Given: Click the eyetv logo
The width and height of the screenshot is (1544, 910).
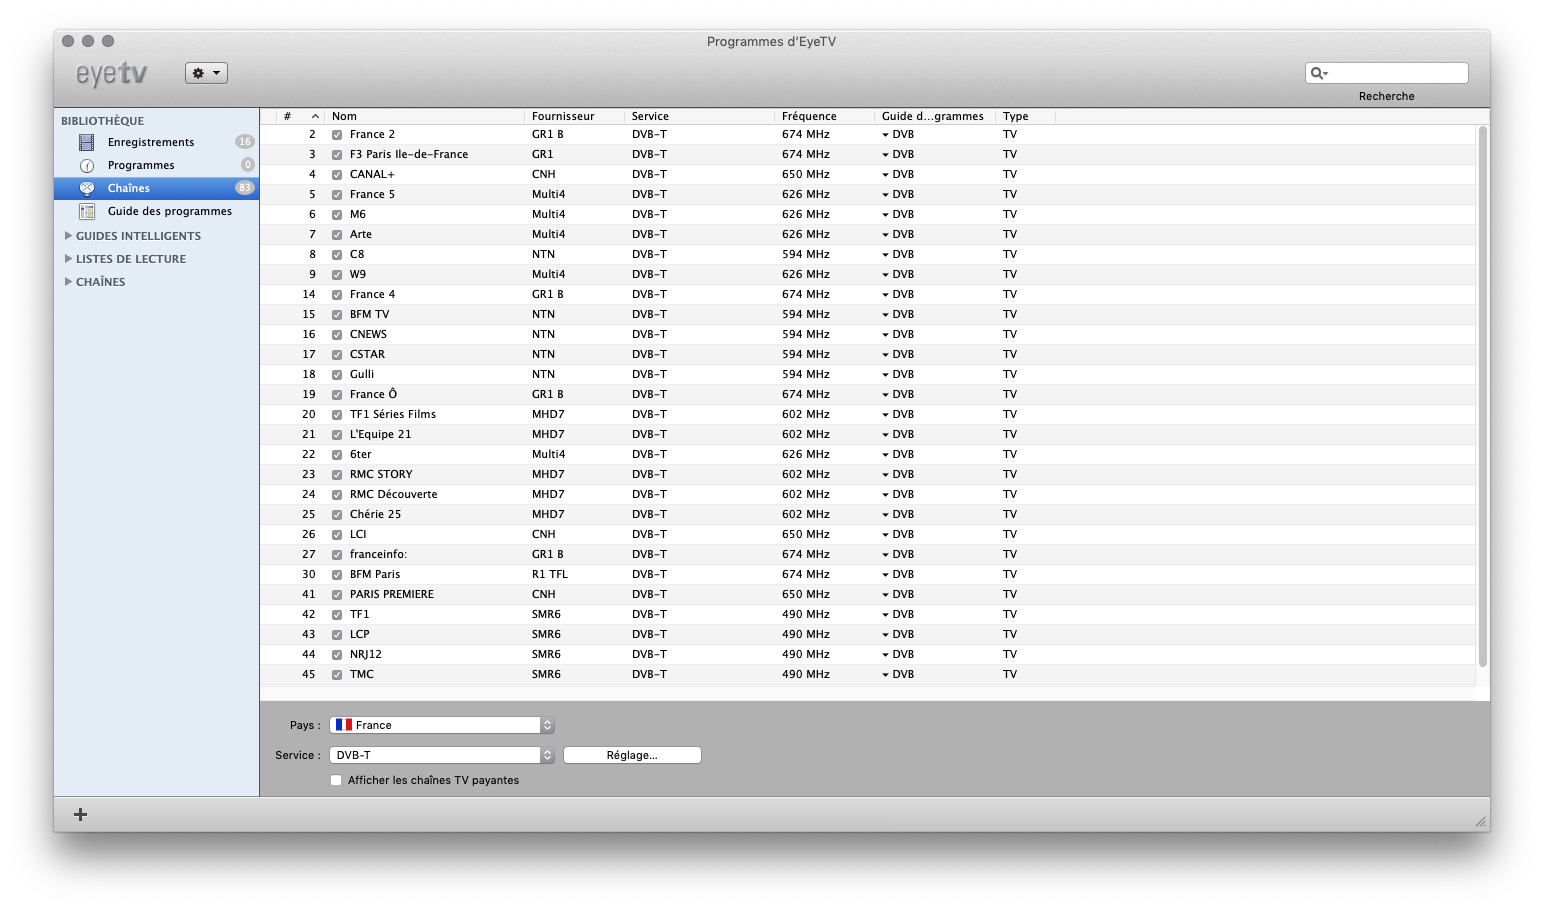Looking at the screenshot, I should (x=112, y=74).
